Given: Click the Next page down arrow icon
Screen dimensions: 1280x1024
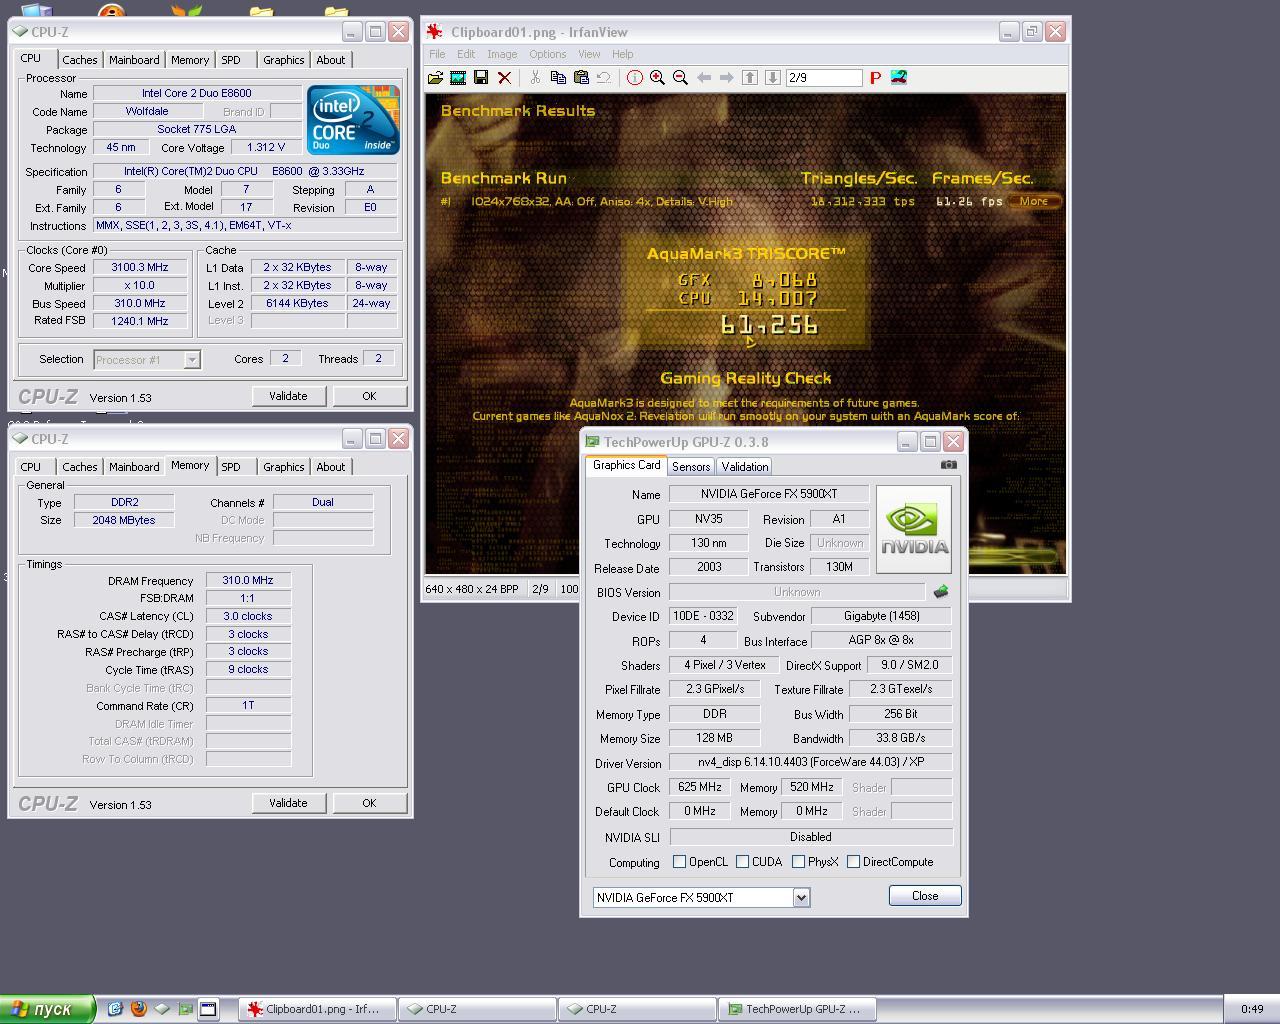Looking at the screenshot, I should pyautogui.click(x=773, y=78).
